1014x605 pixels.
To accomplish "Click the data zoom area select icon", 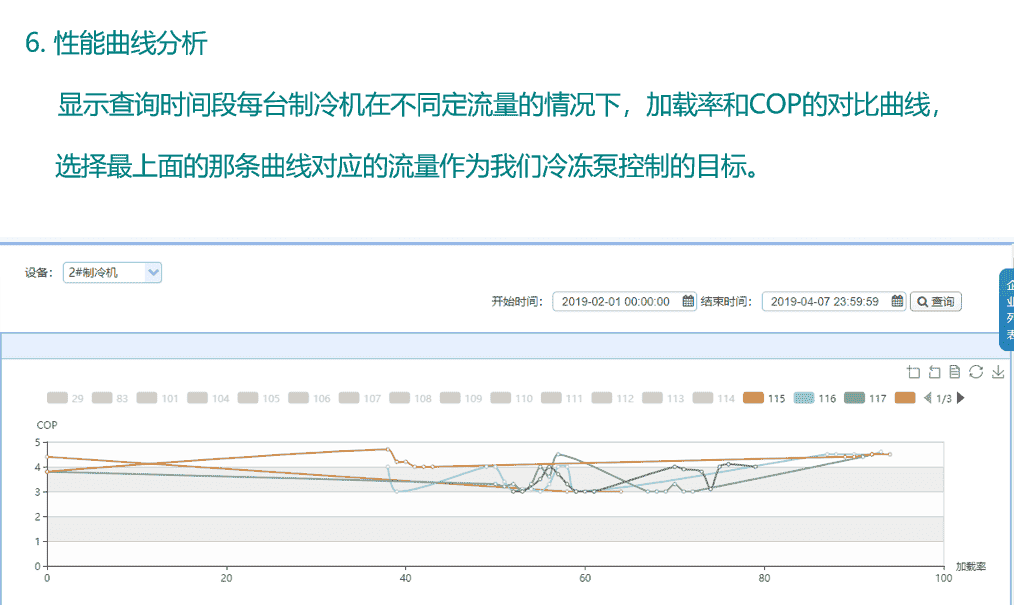I will pyautogui.click(x=913, y=372).
